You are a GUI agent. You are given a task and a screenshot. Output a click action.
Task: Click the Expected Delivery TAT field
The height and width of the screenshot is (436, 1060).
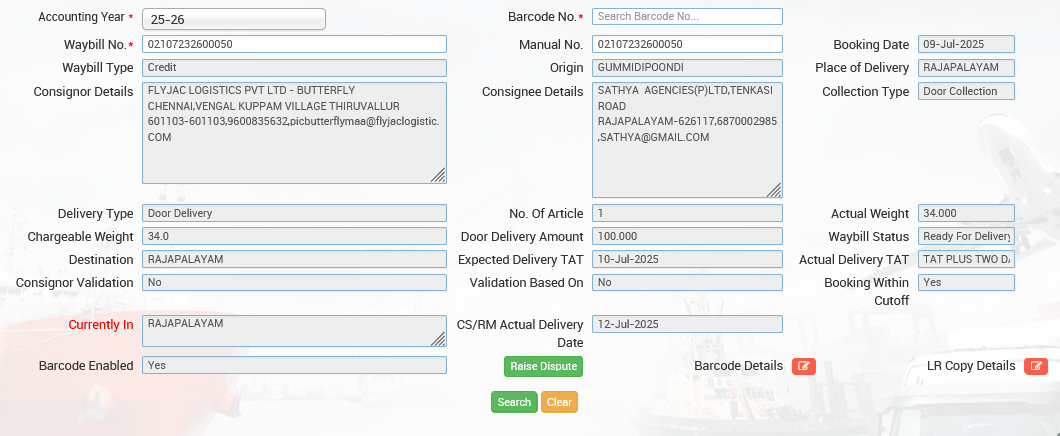tap(687, 259)
